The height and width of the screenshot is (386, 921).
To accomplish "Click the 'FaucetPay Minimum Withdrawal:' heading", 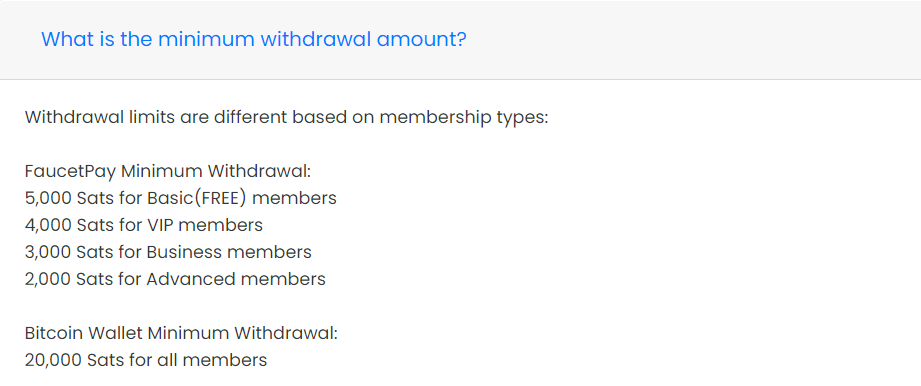I will click(x=167, y=172).
